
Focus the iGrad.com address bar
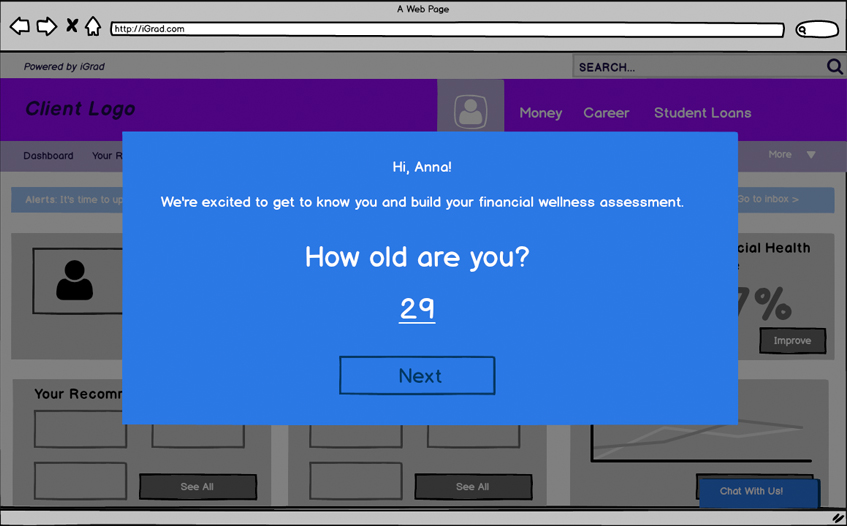tap(446, 29)
